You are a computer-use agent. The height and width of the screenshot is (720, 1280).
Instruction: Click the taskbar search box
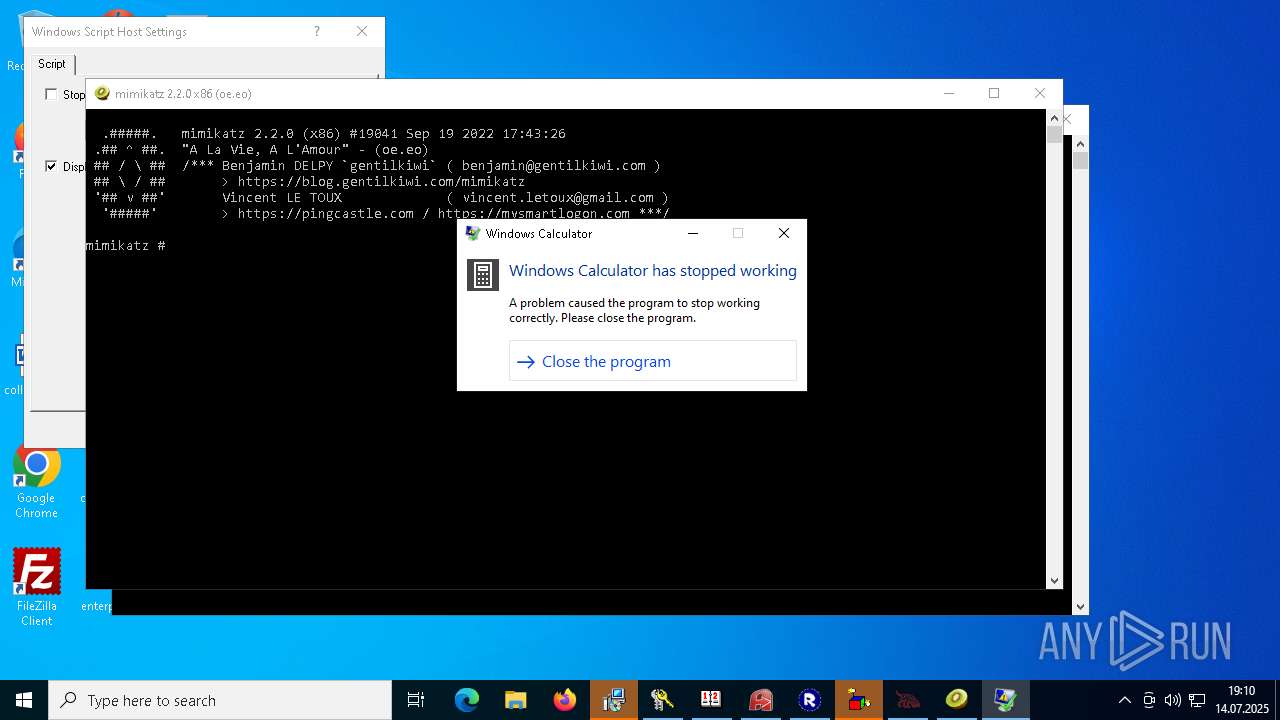220,700
